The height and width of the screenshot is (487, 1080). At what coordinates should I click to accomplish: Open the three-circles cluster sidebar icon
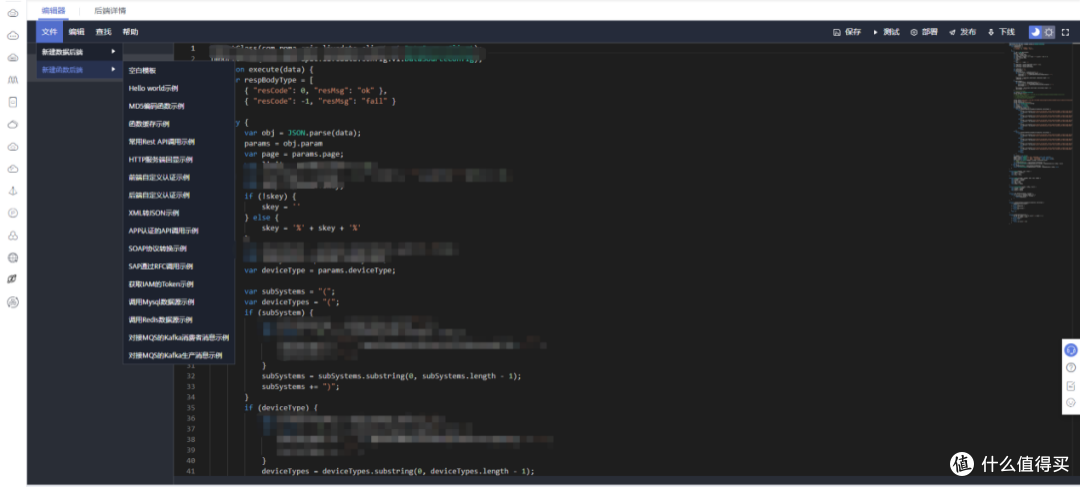click(x=13, y=236)
